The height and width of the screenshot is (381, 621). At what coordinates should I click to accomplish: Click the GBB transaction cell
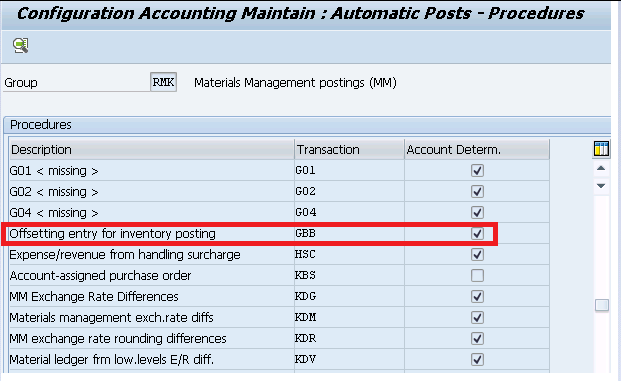click(x=349, y=234)
